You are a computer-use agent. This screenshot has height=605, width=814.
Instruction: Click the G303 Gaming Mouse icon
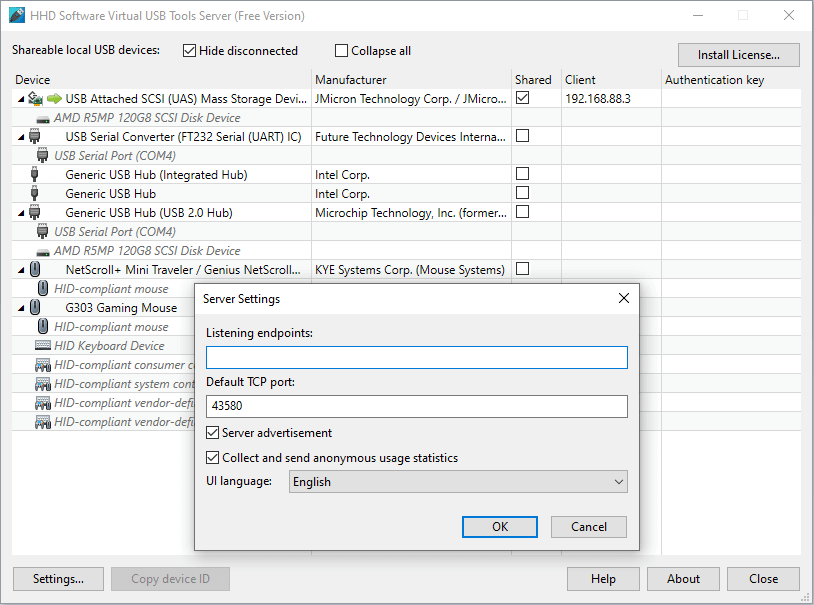35,307
